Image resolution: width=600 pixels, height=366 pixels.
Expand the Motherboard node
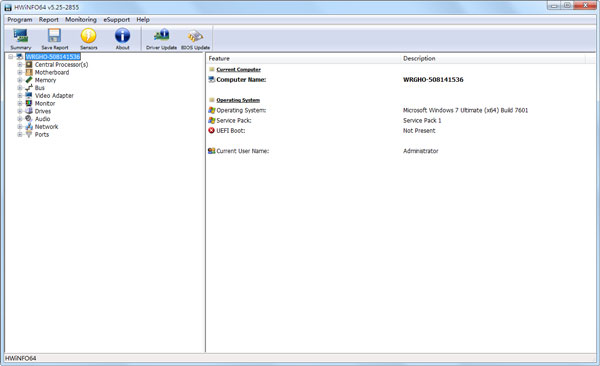pos(20,72)
